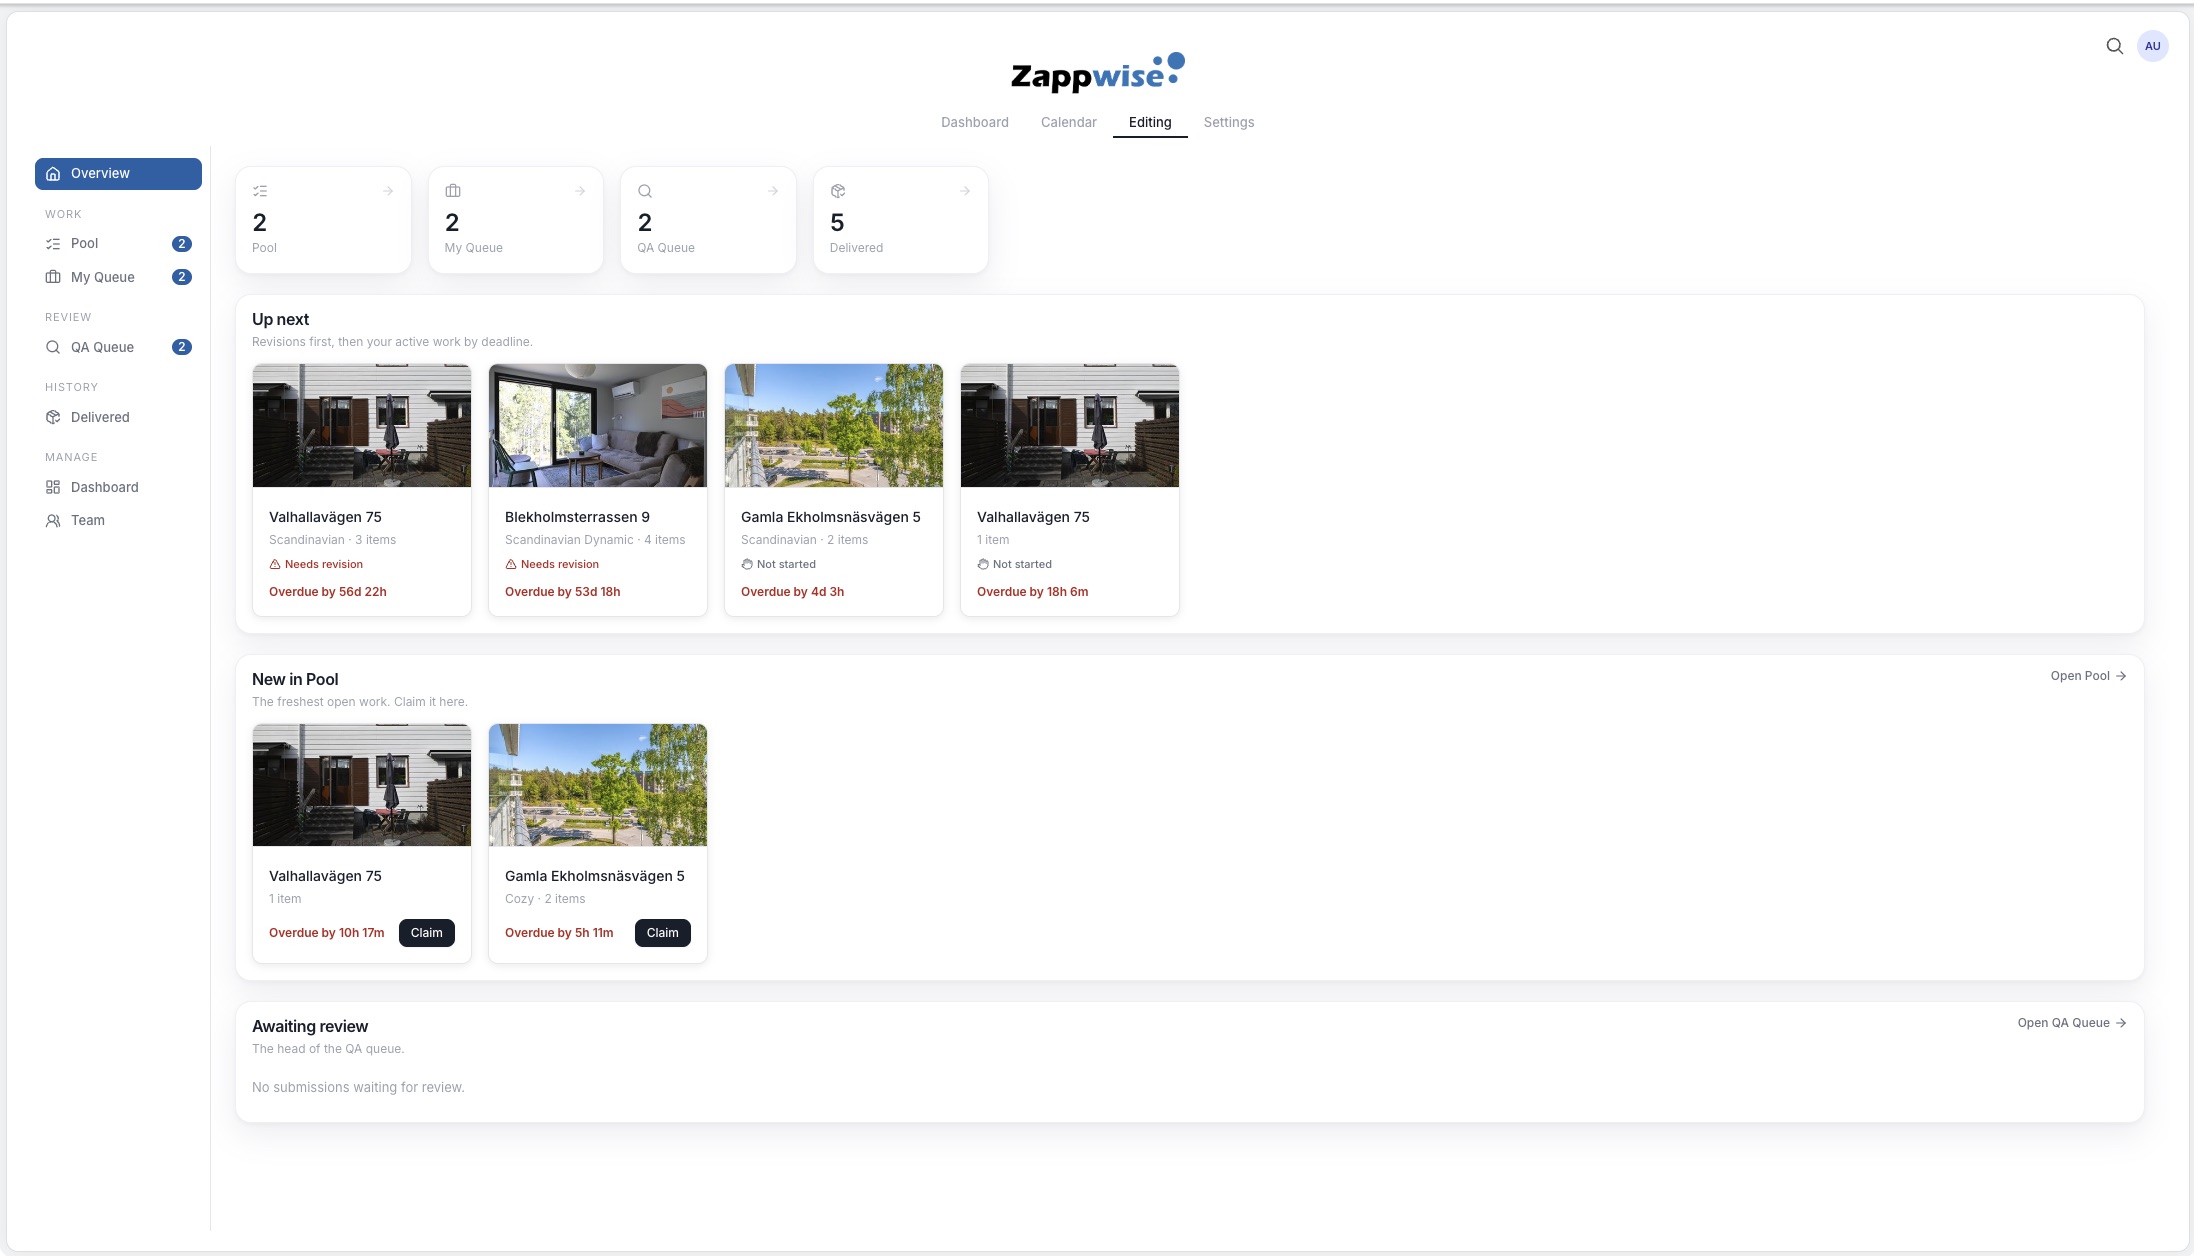The width and height of the screenshot is (2194, 1256).
Task: Click the search icon on QA Queue stat card
Action: point(645,191)
